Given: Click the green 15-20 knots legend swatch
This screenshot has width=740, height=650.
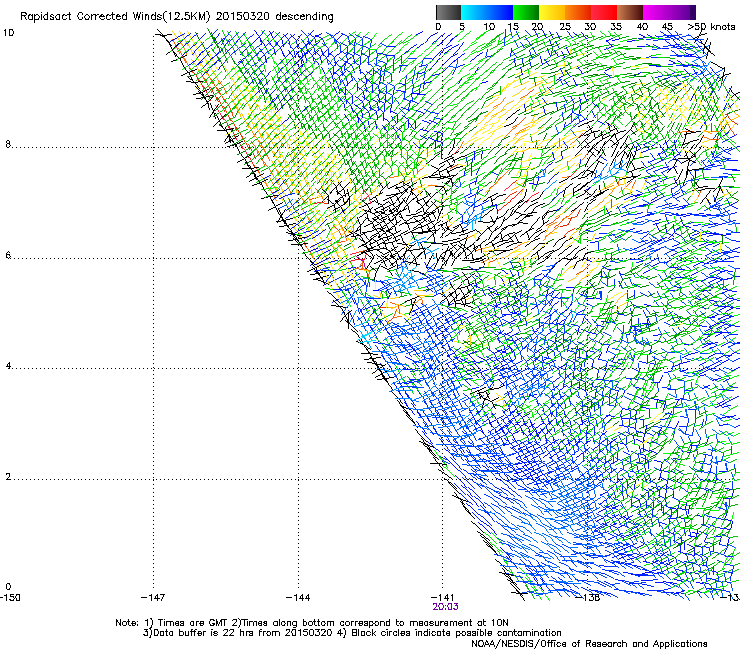Looking at the screenshot, I should pos(526,12).
